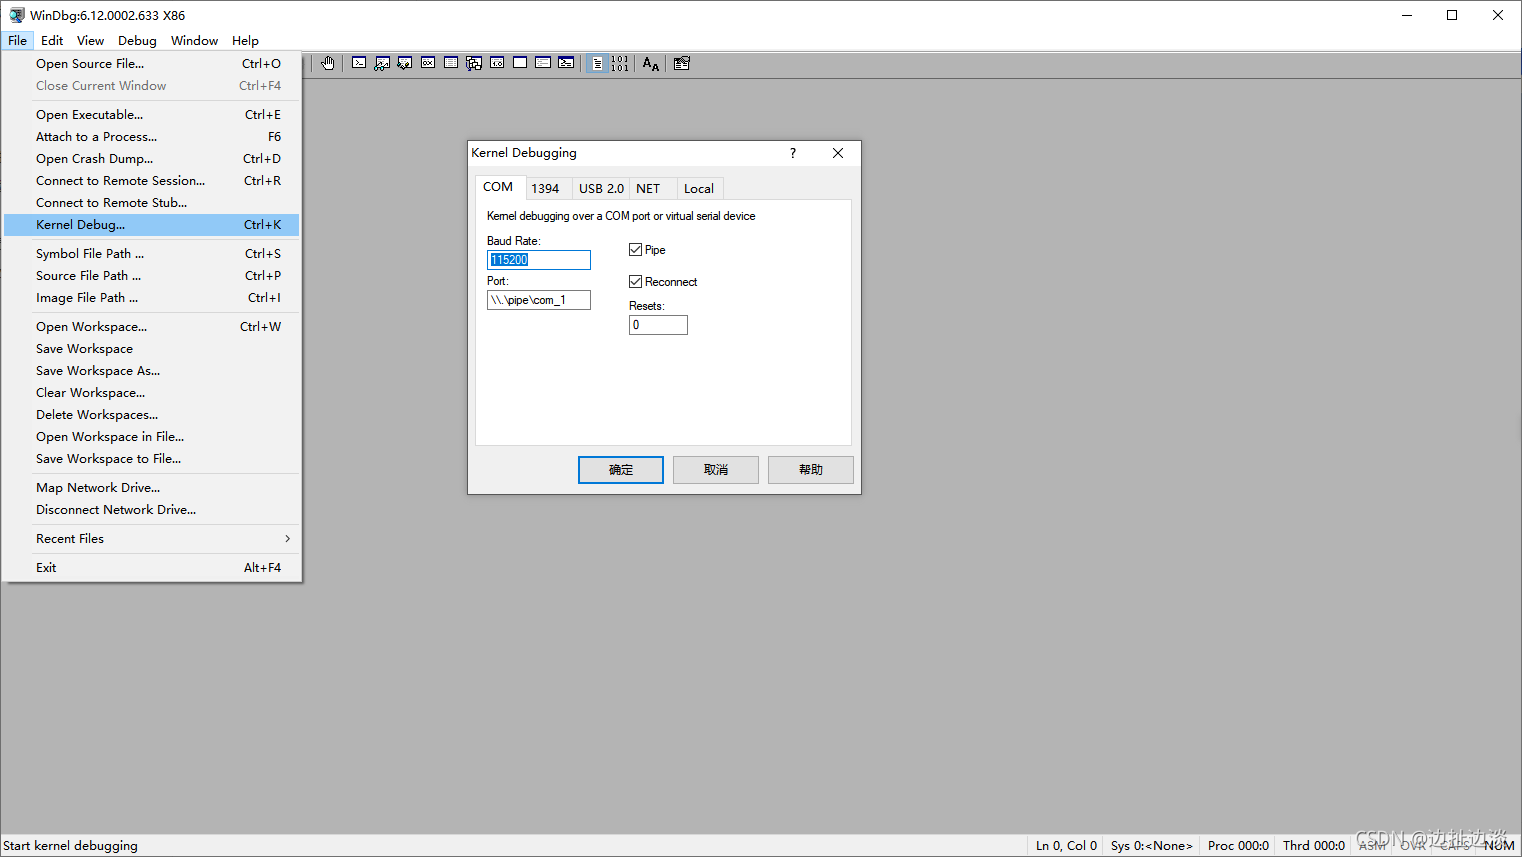Open the Scratch Pad window toolbar icon
1522x857 pixels.
[x=520, y=63]
